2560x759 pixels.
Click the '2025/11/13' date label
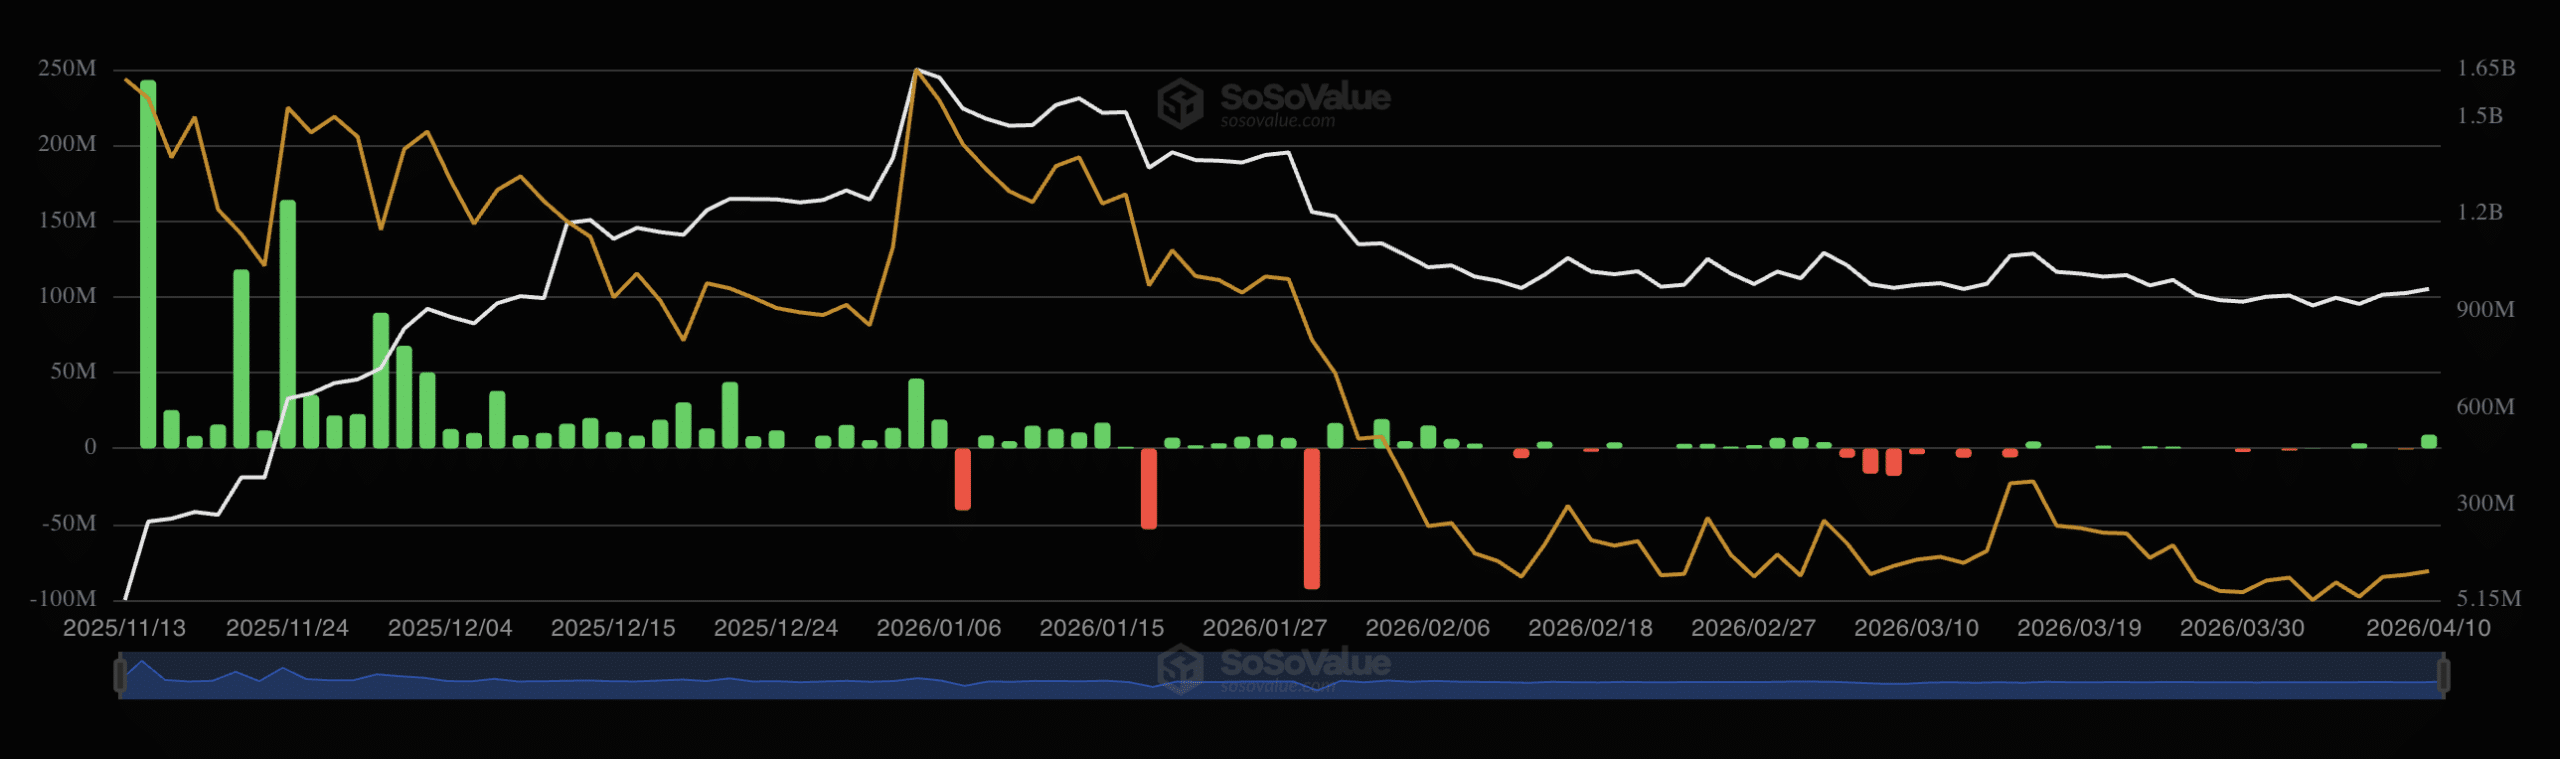pyautogui.click(x=125, y=628)
